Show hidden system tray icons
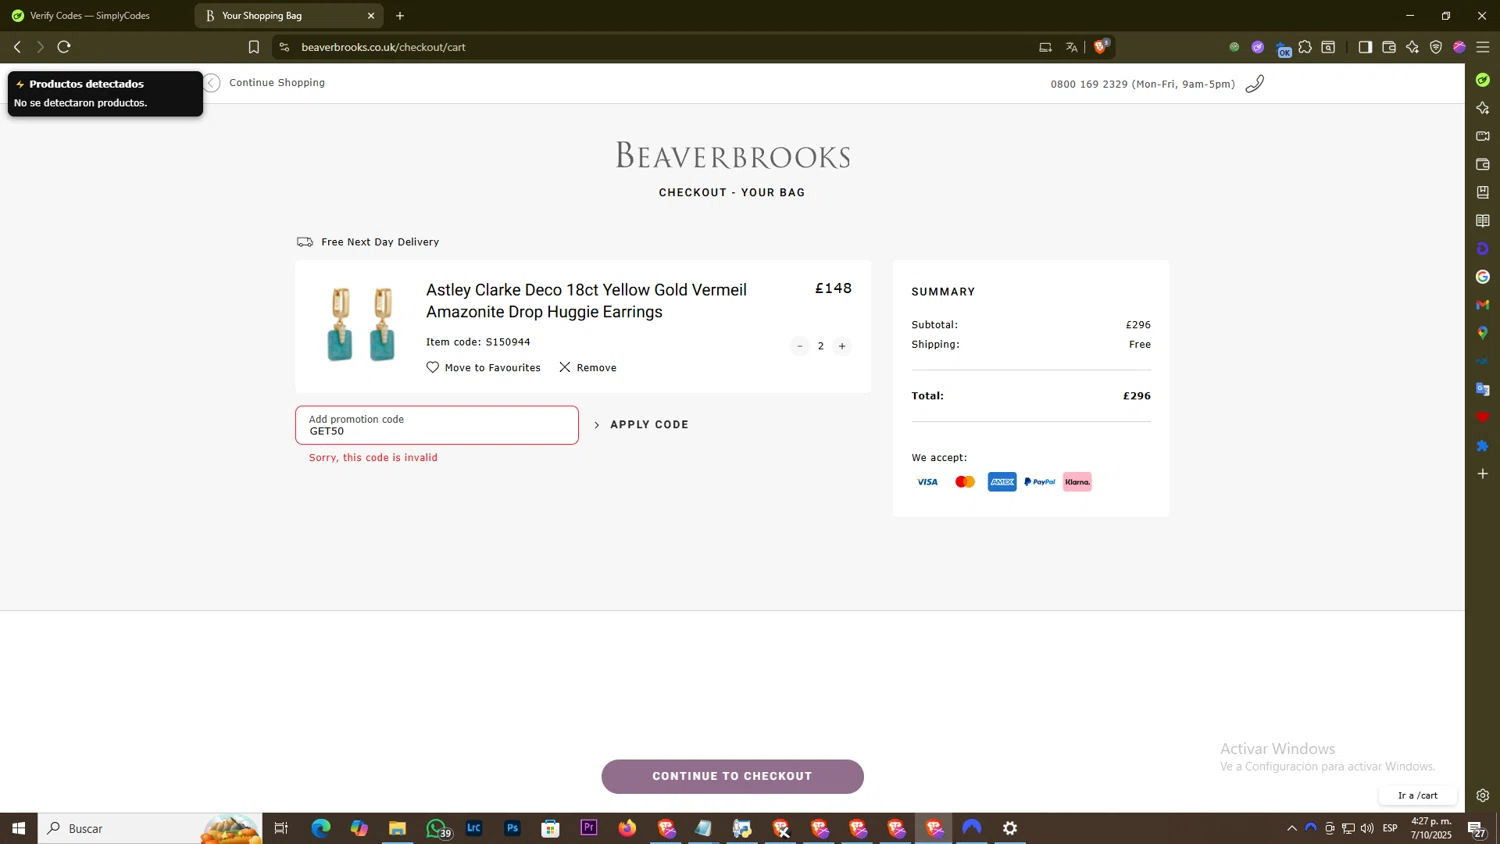 tap(1292, 828)
